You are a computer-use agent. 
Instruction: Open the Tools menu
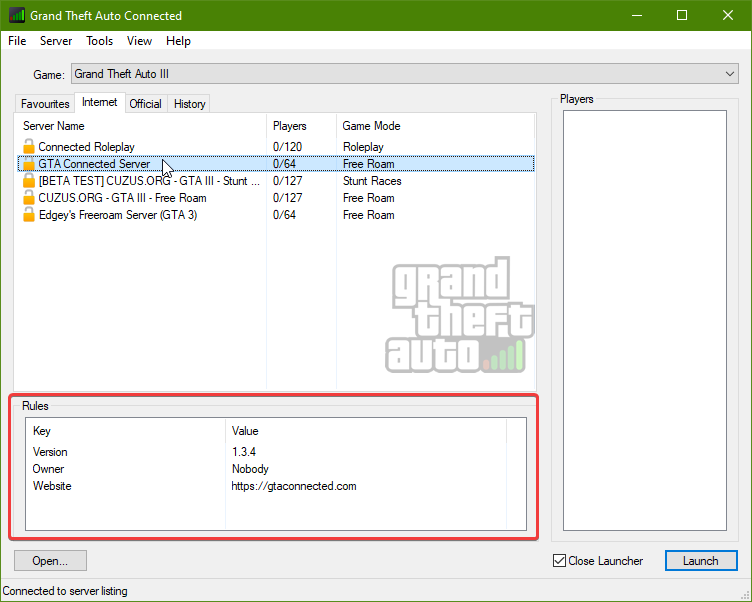(99, 41)
